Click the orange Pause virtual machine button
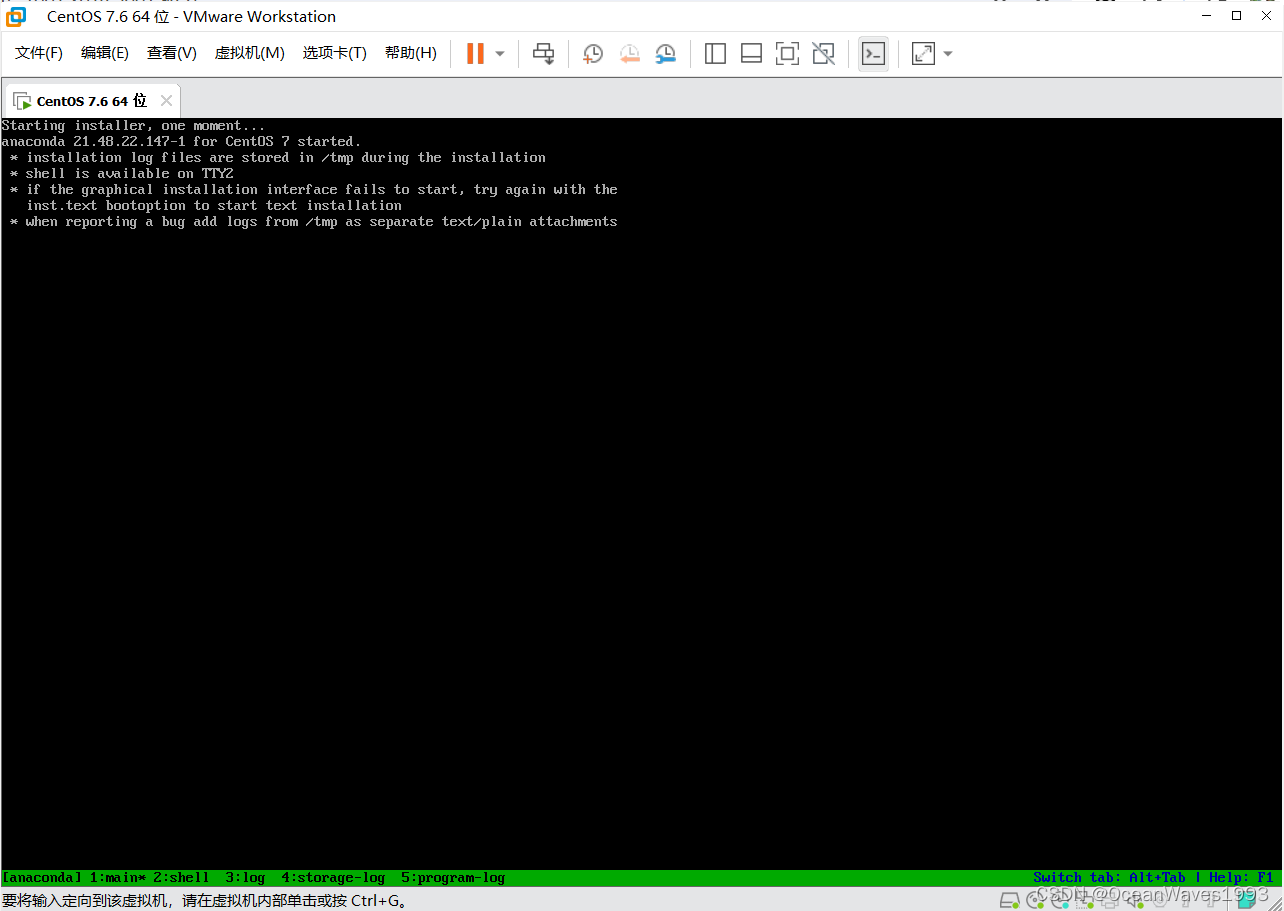 pos(475,53)
